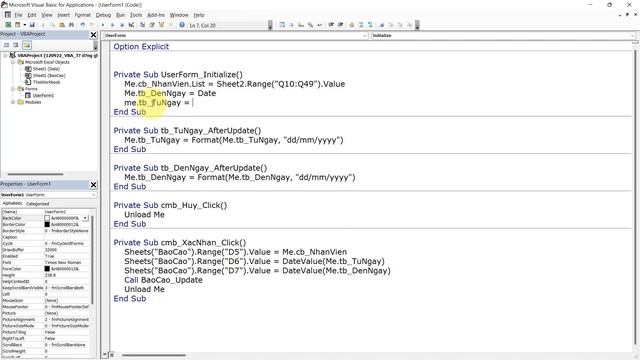Toggle Design Mode icon
The image size is (640, 360).
(x=131, y=25)
